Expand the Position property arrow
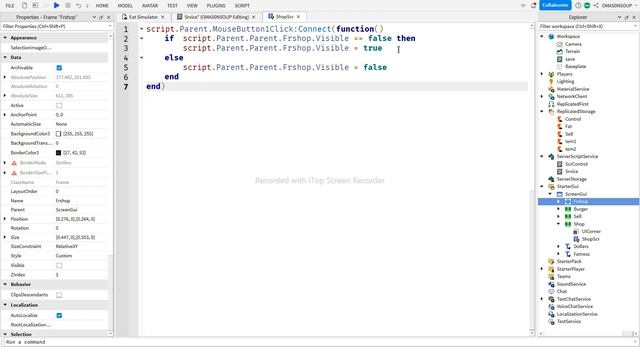640x360 pixels. pos(5,219)
